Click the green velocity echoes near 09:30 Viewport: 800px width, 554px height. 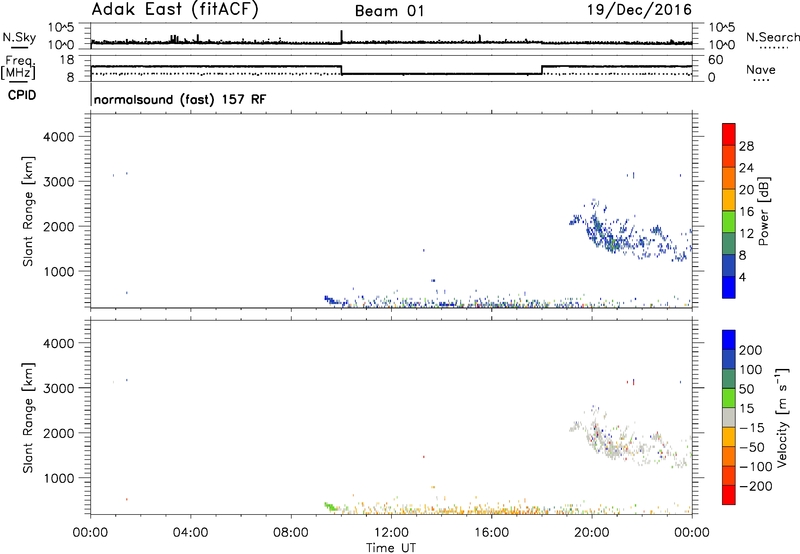[331, 507]
